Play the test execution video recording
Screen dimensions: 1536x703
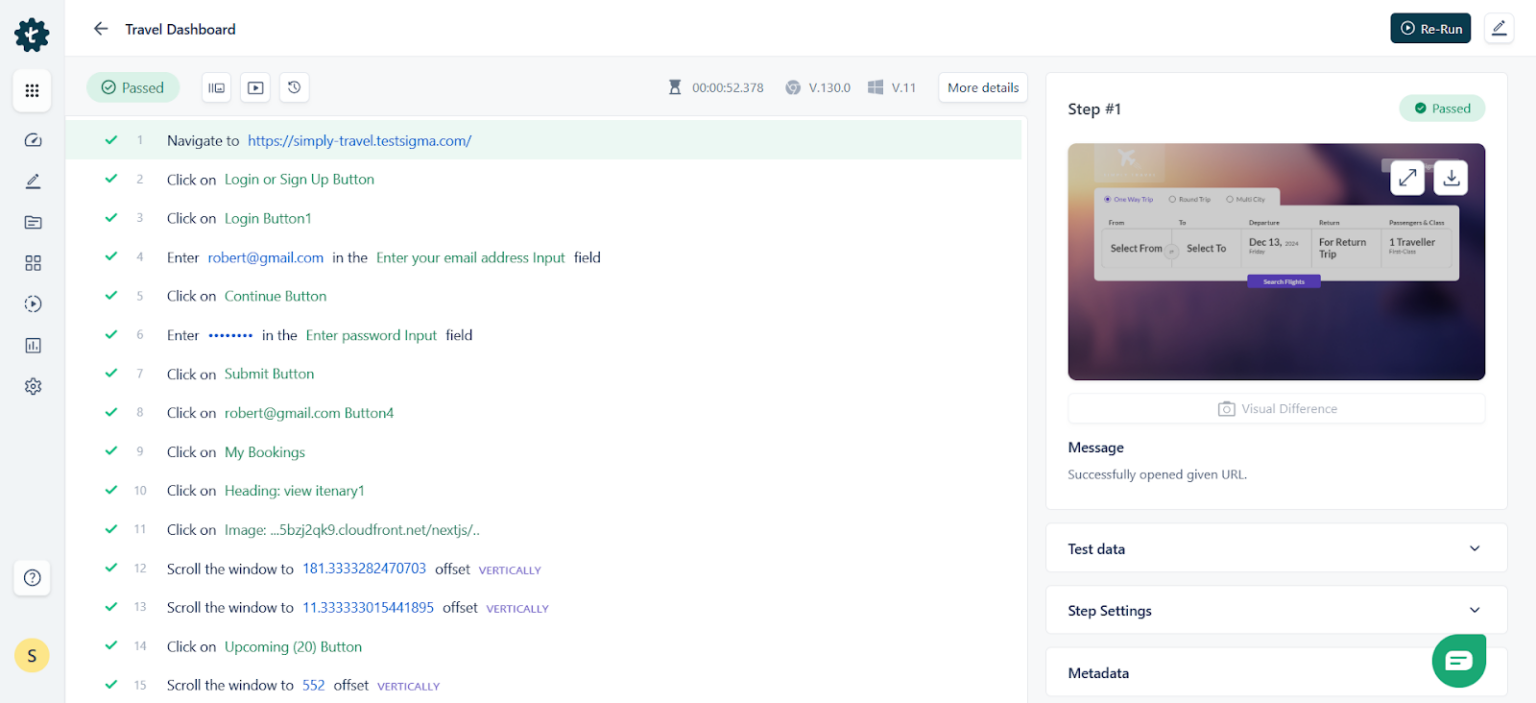[255, 87]
